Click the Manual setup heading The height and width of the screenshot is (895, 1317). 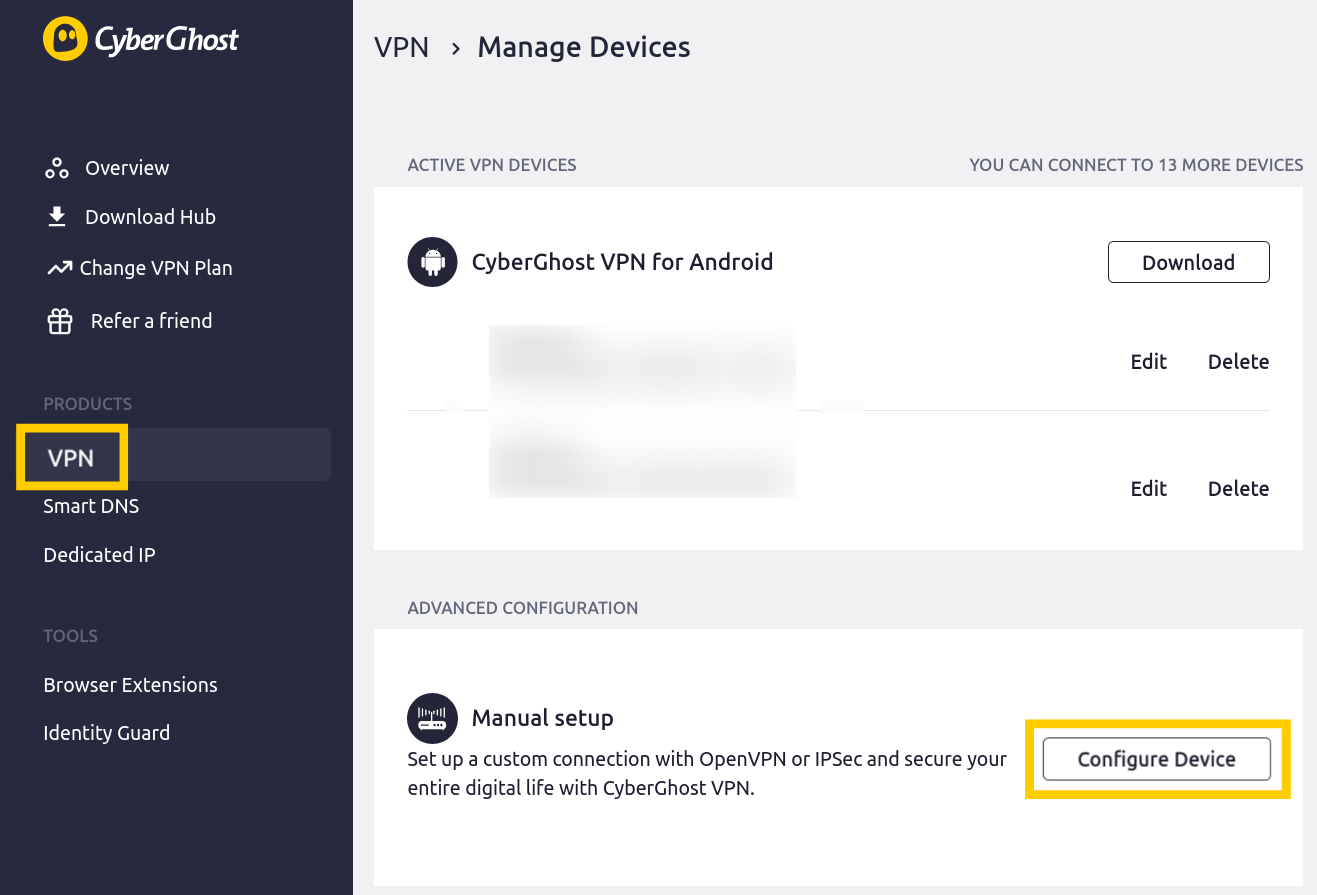(542, 718)
